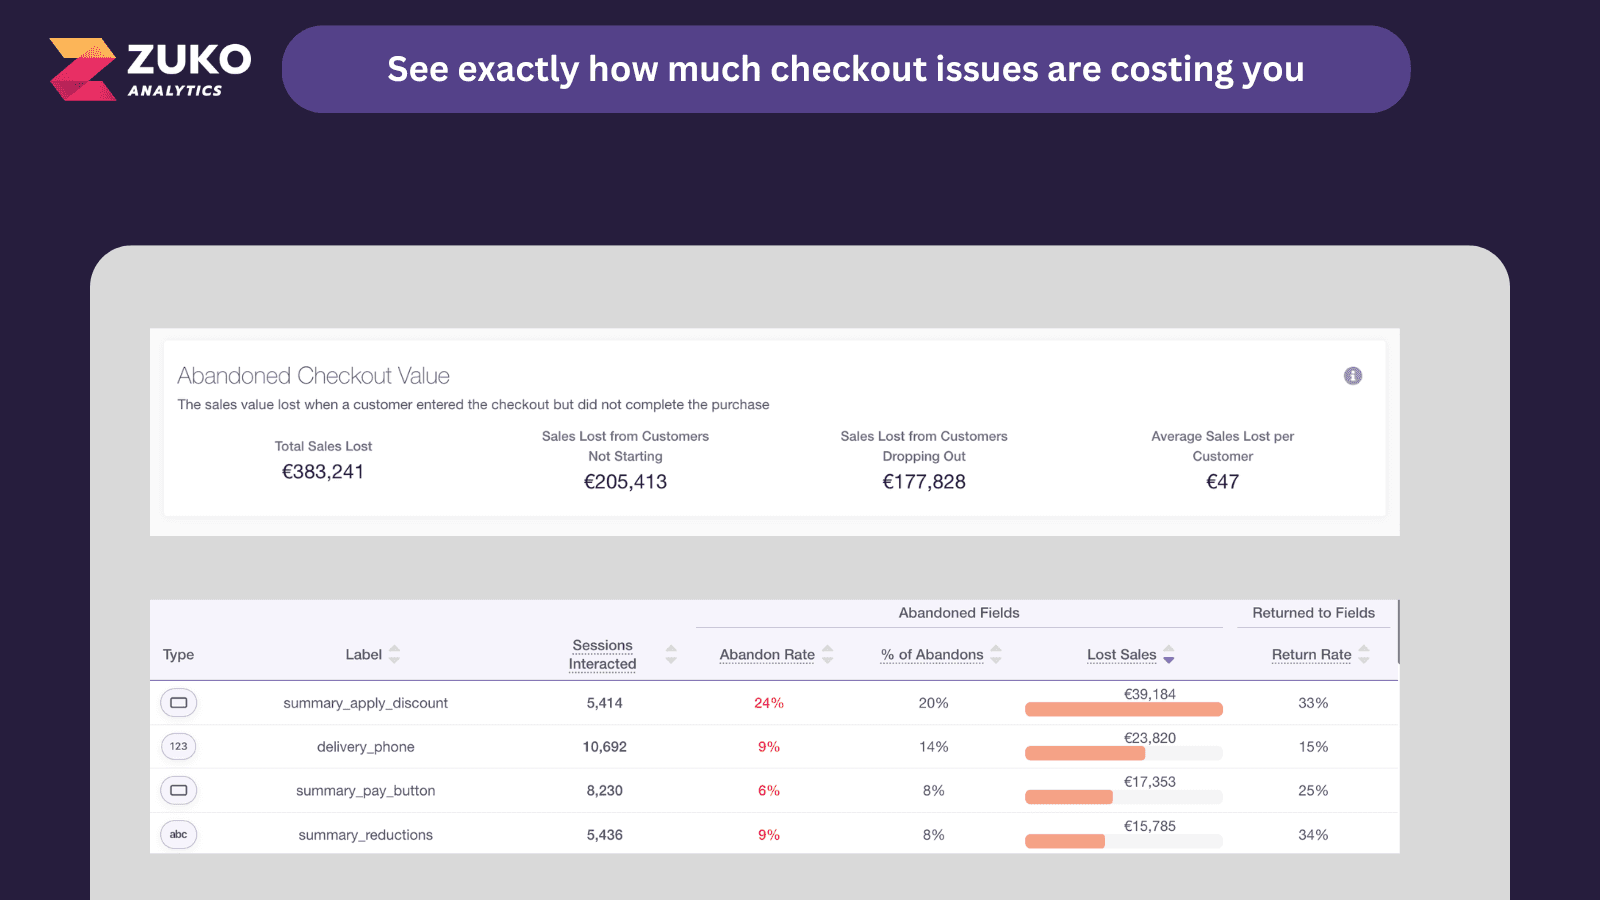The height and width of the screenshot is (900, 1600).
Task: Click the 25% return rate cell
Action: [x=1313, y=791]
